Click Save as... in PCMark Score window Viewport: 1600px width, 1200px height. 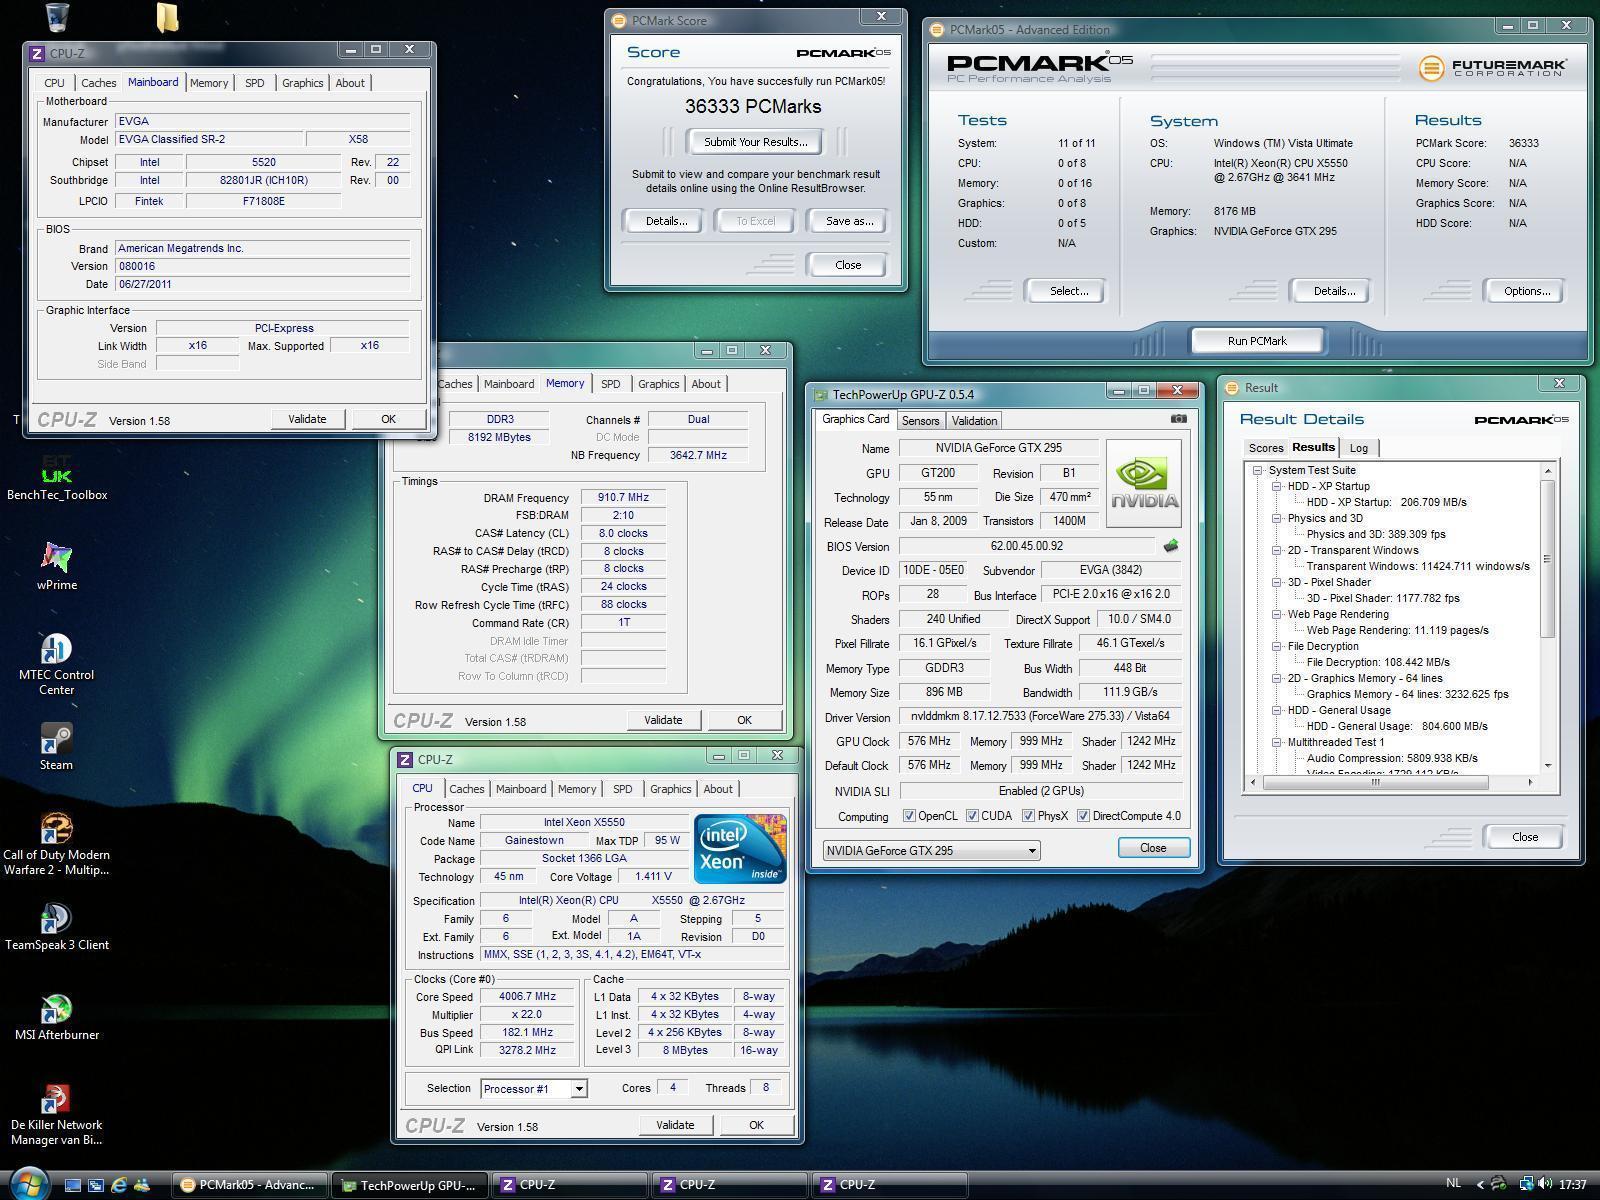pos(849,221)
